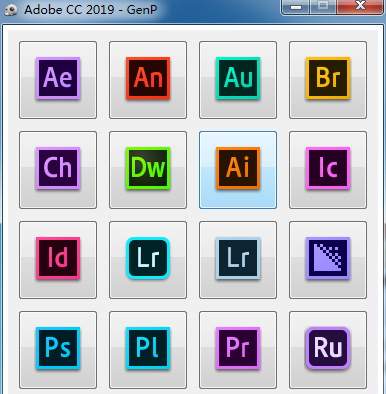The width and height of the screenshot is (386, 394).
Task: Choose the InDesign (Id) icon
Action: (58, 260)
